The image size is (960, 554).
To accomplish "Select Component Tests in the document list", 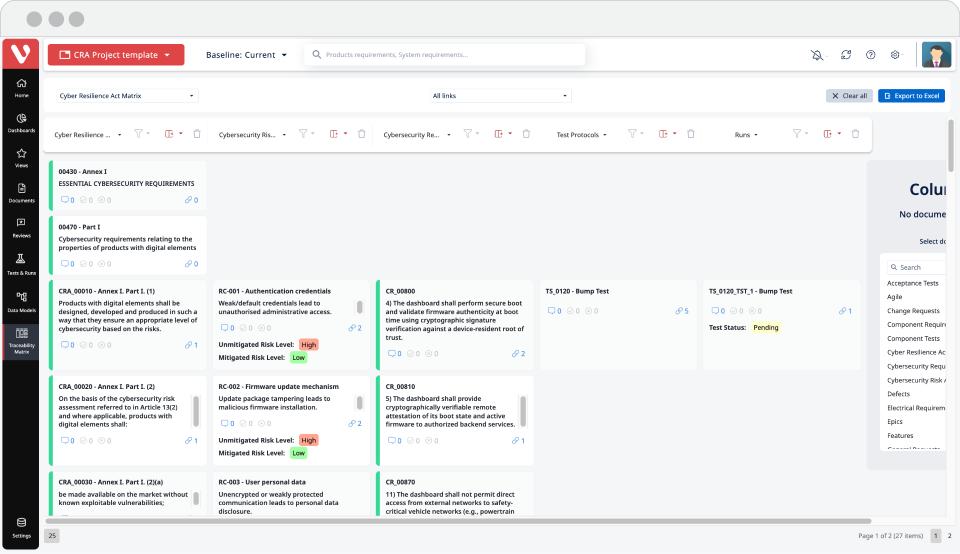I will (x=913, y=339).
